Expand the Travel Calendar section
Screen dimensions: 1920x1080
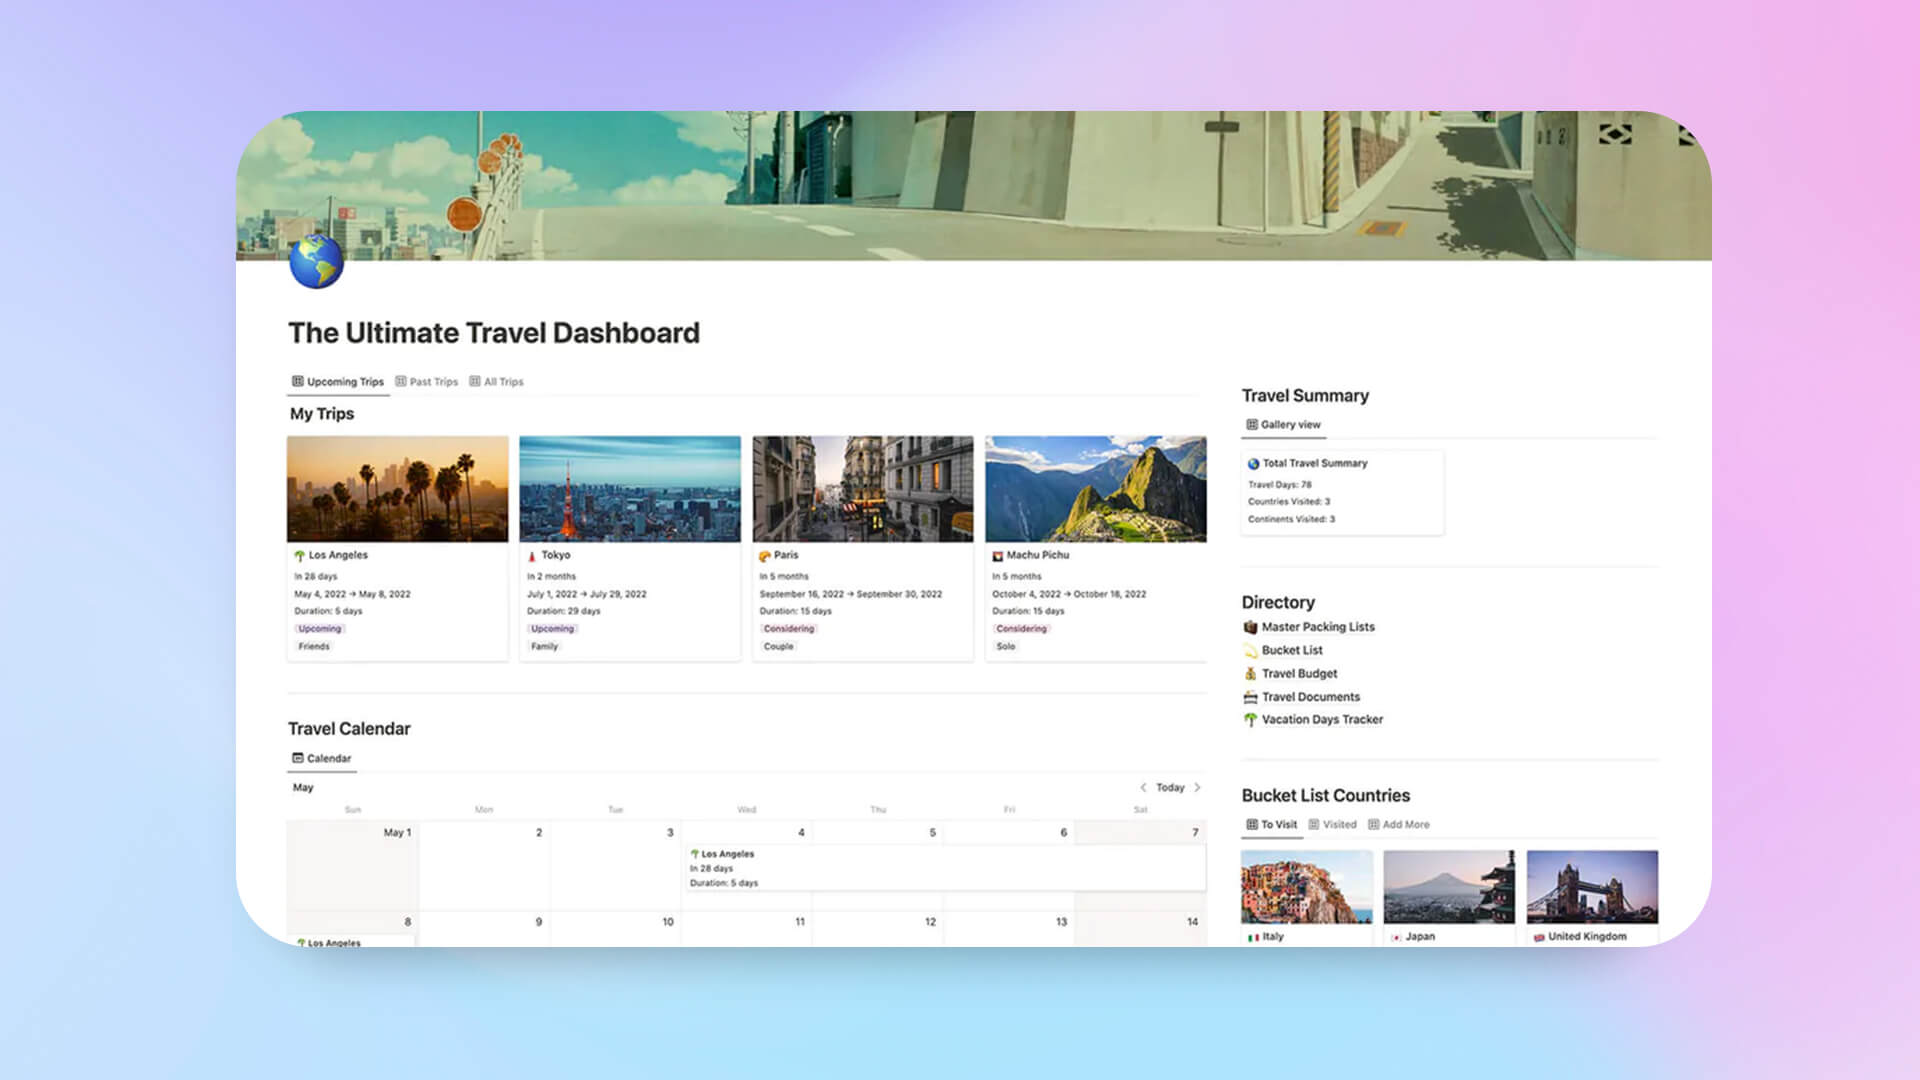(x=349, y=728)
